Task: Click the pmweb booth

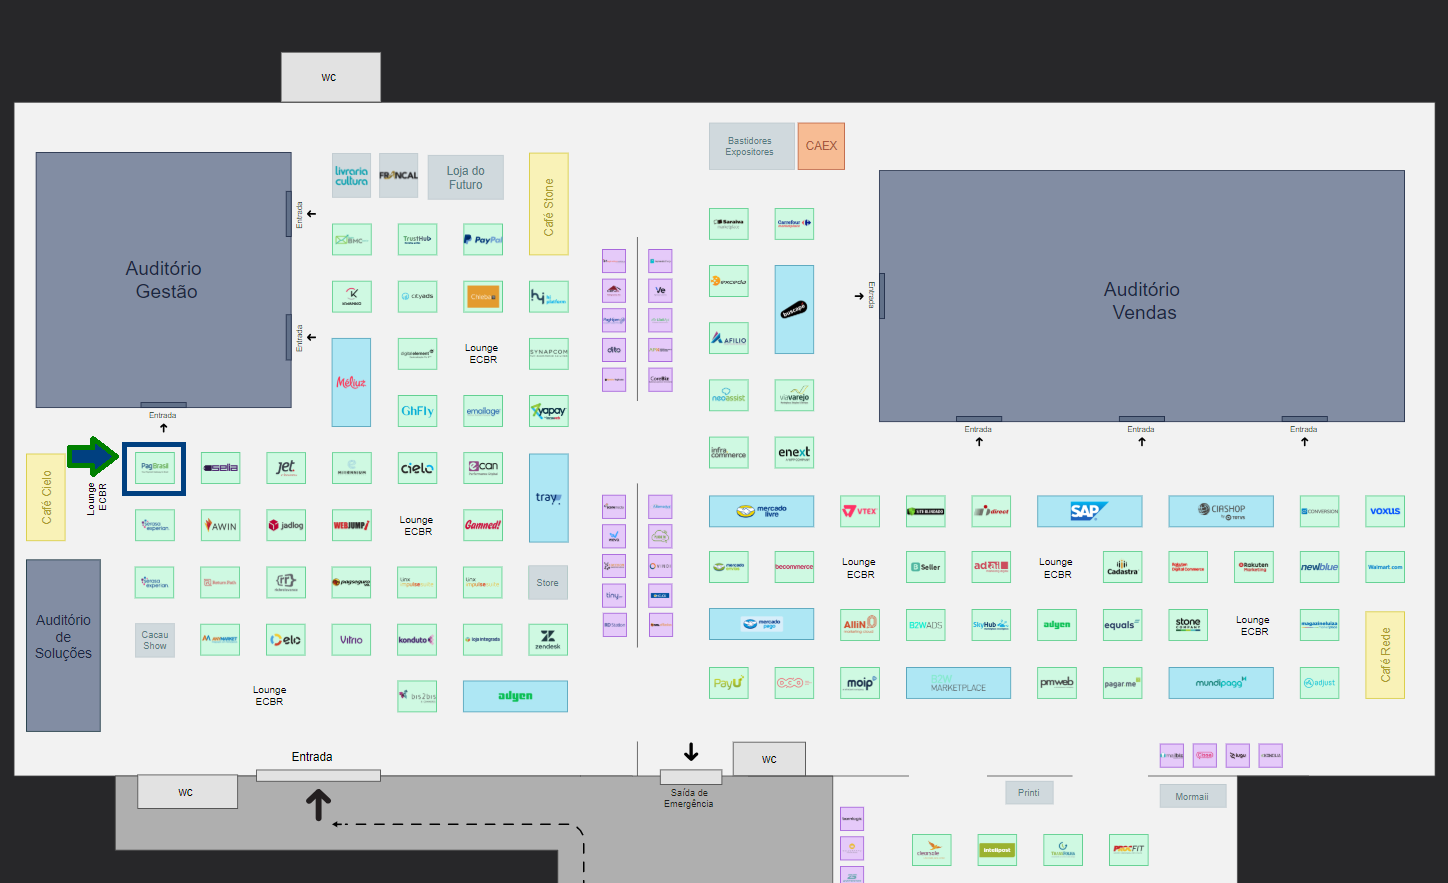Action: click(x=1057, y=683)
